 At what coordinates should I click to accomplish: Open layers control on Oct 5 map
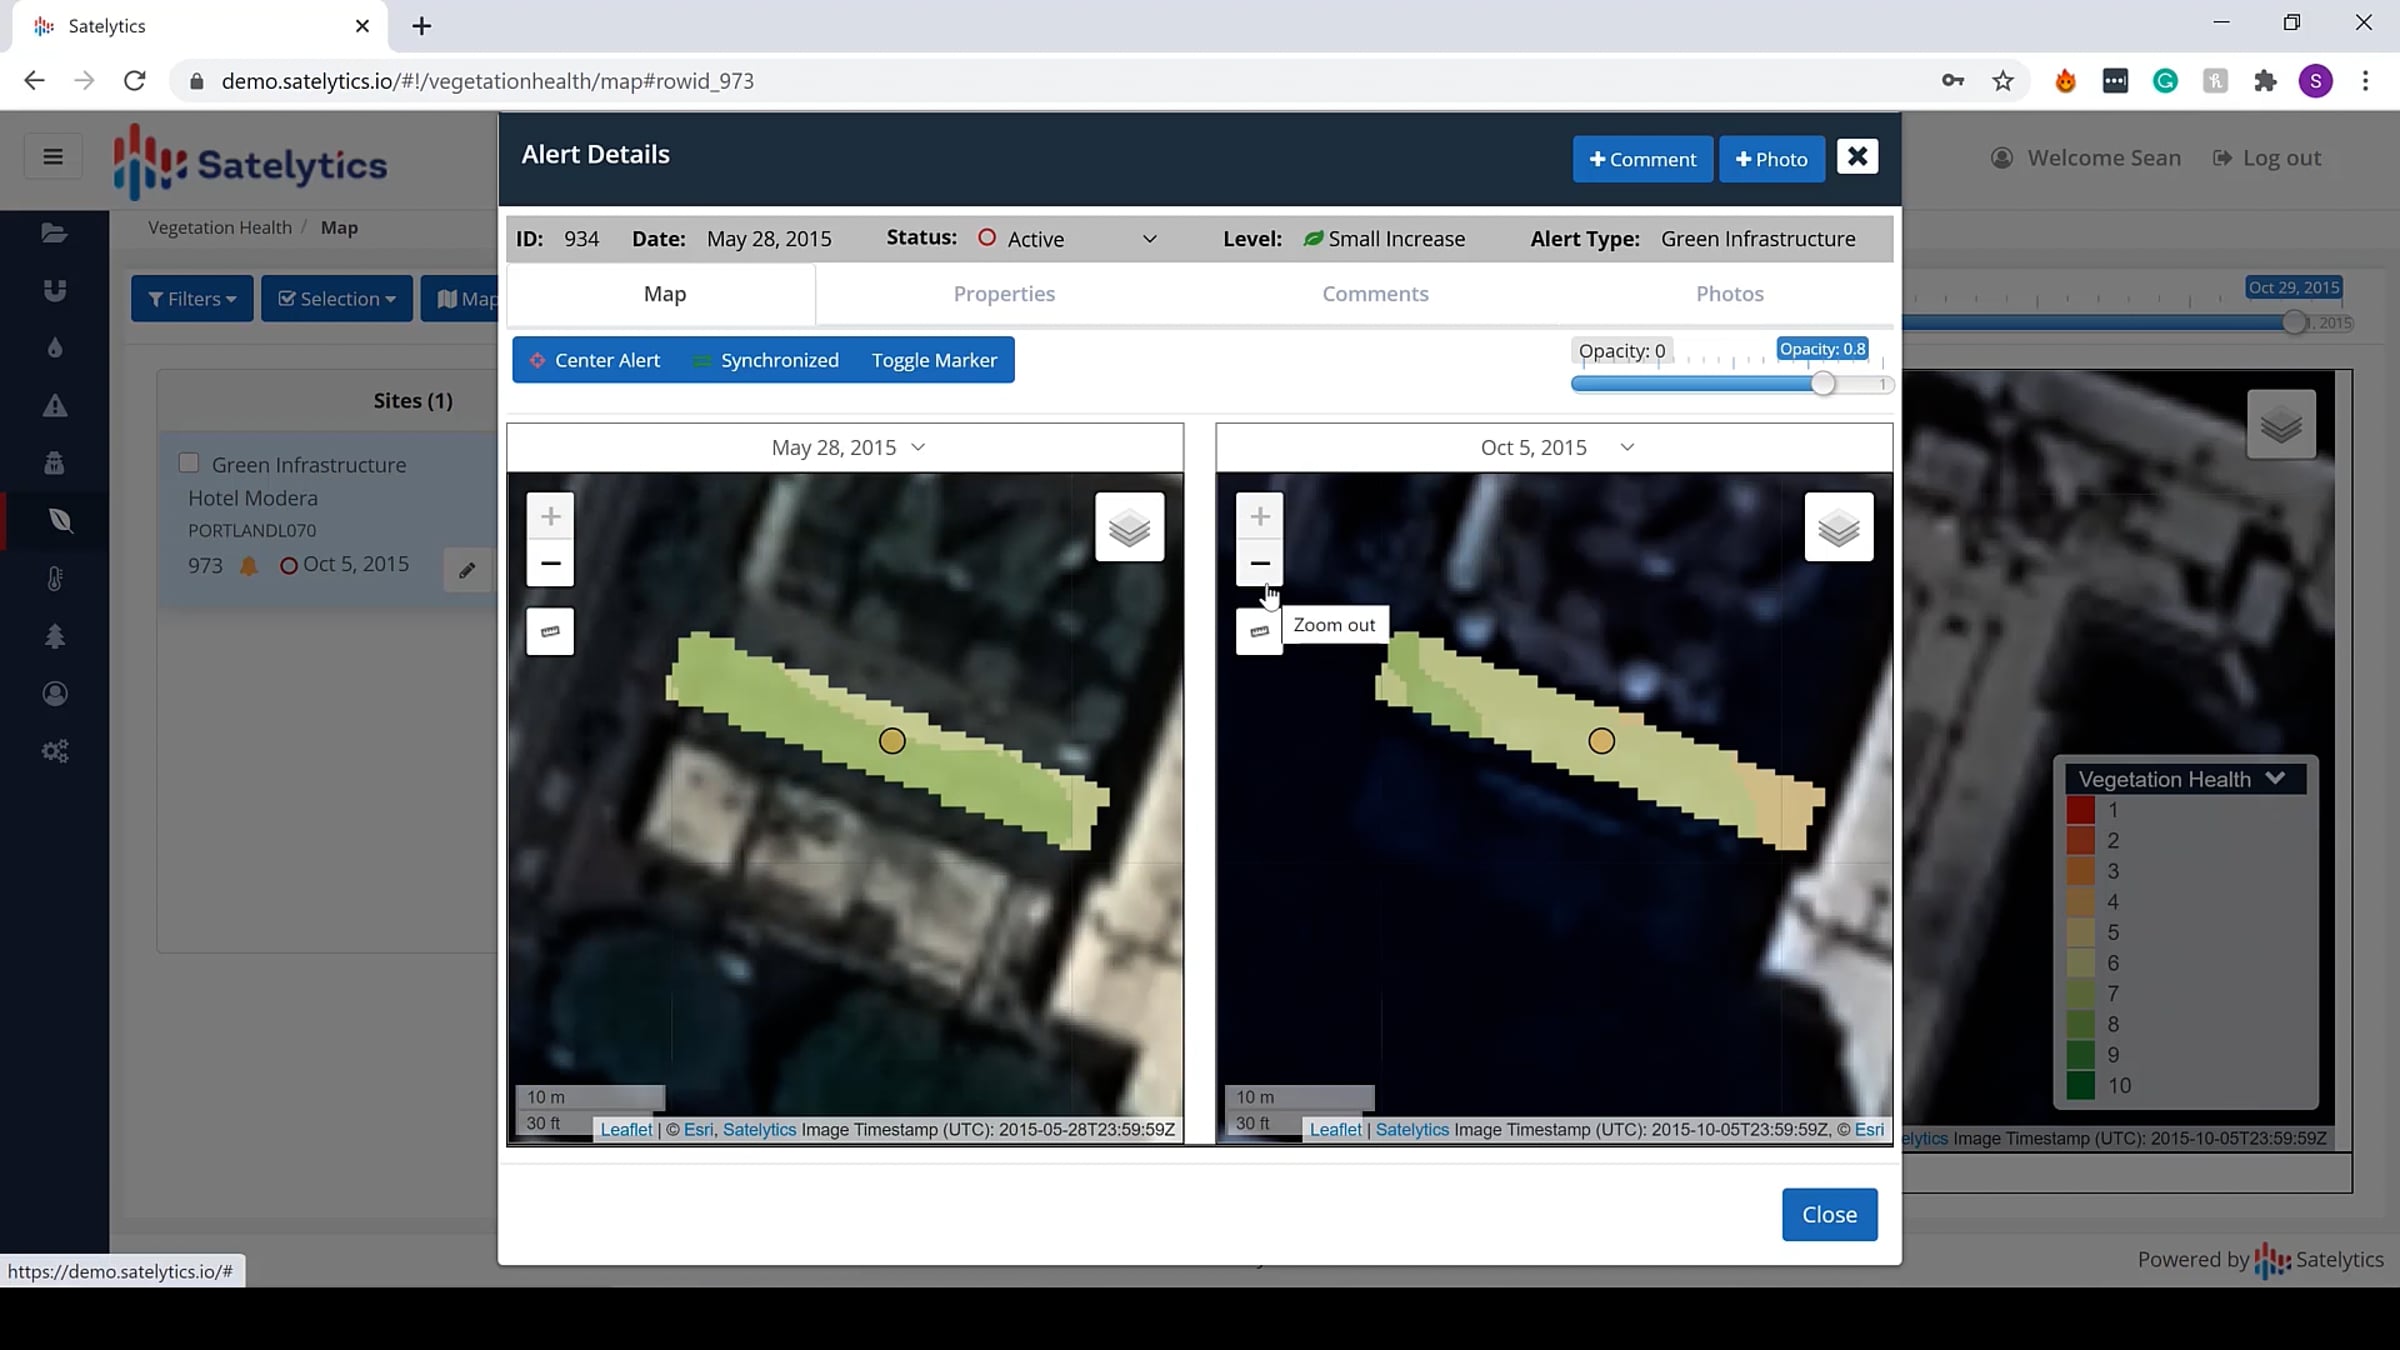pyautogui.click(x=1838, y=527)
